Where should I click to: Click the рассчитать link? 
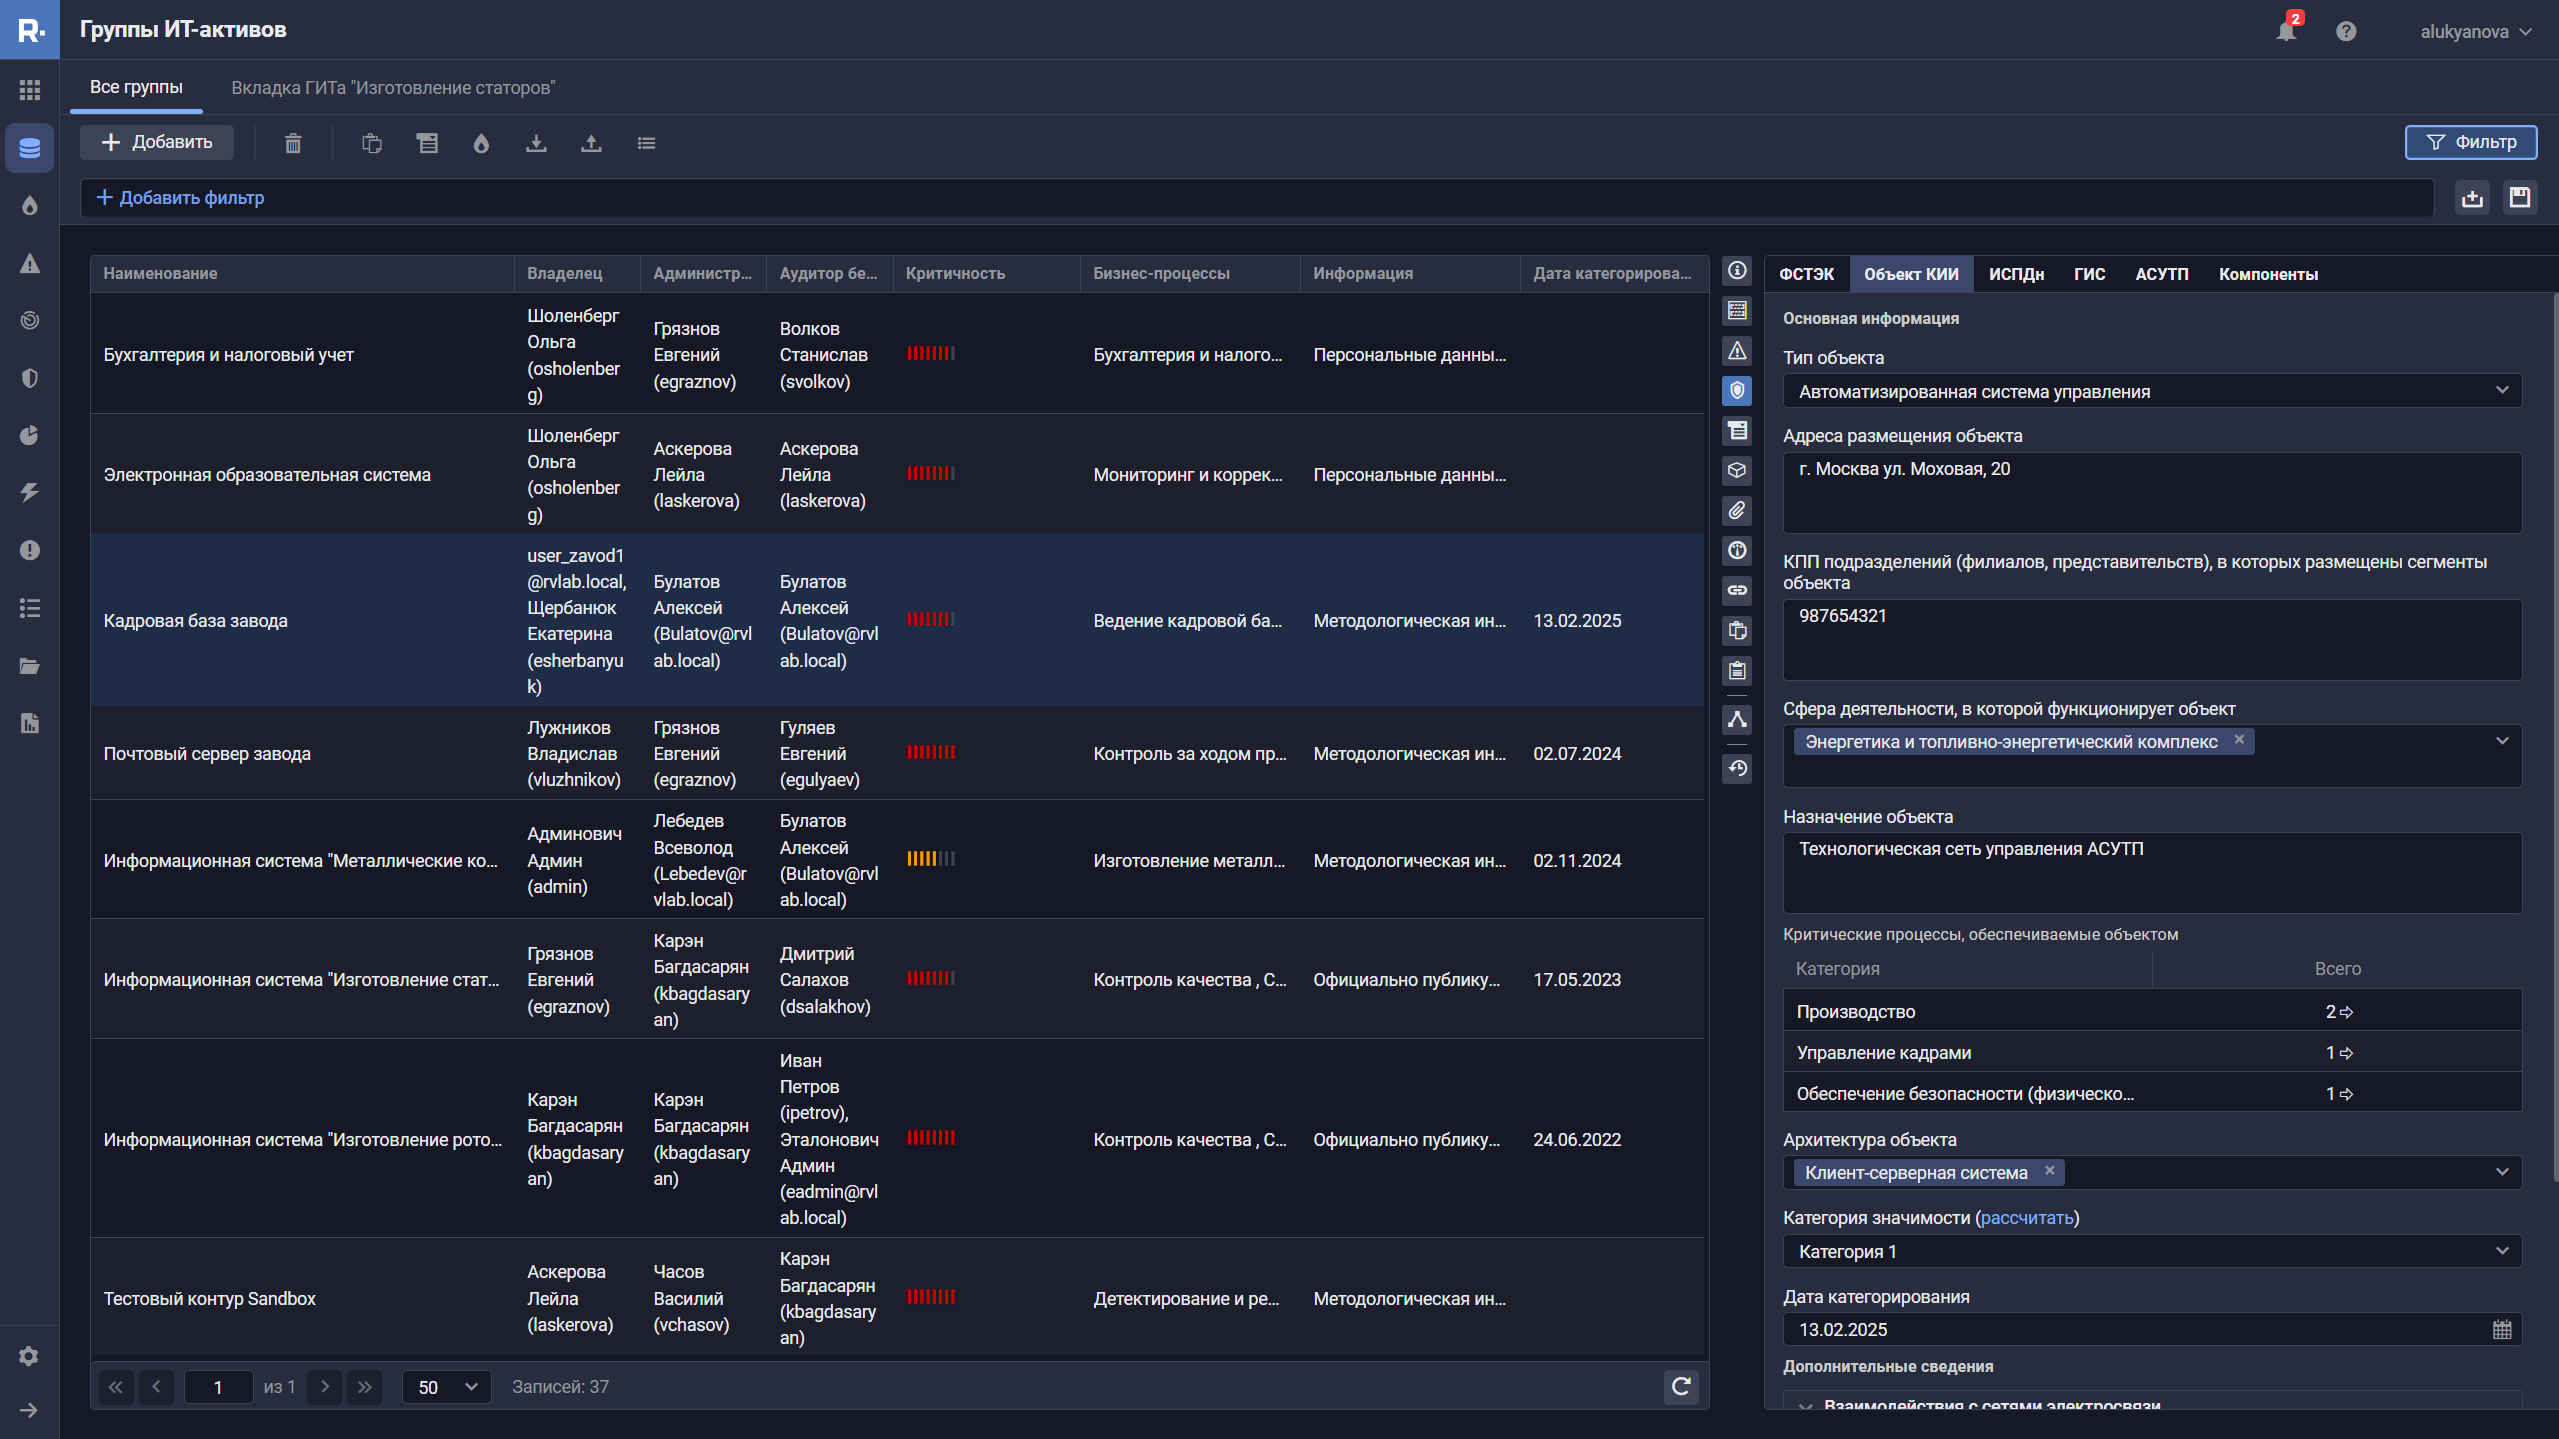pos(2026,1218)
